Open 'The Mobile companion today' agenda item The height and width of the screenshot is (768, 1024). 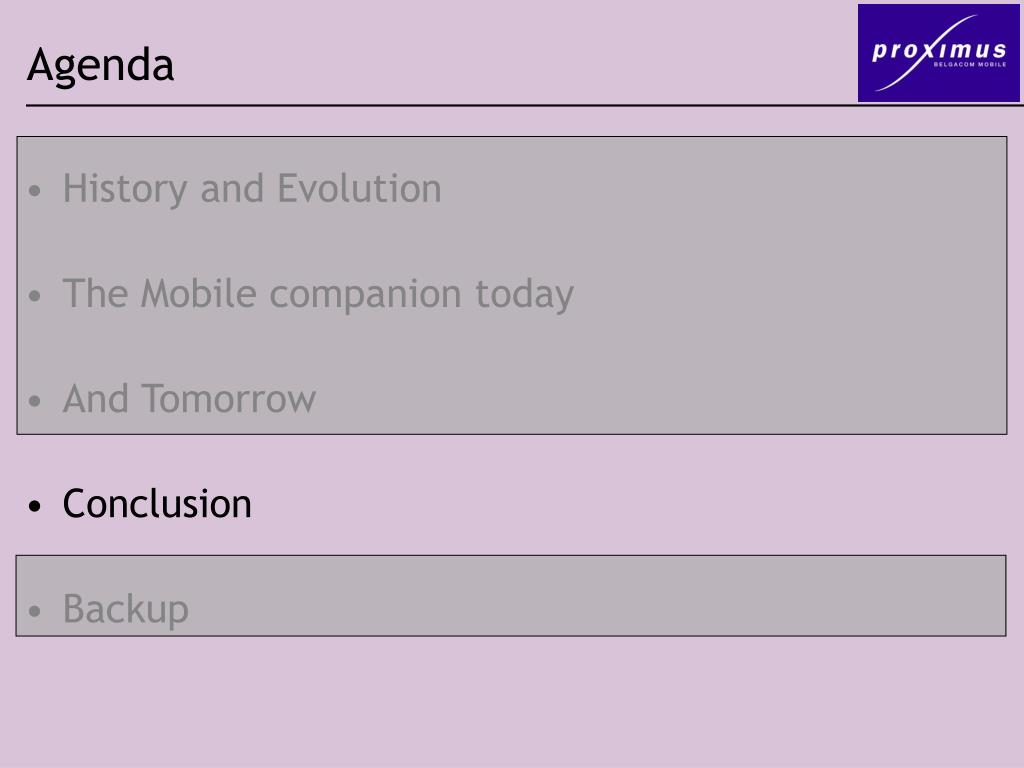click(x=318, y=295)
